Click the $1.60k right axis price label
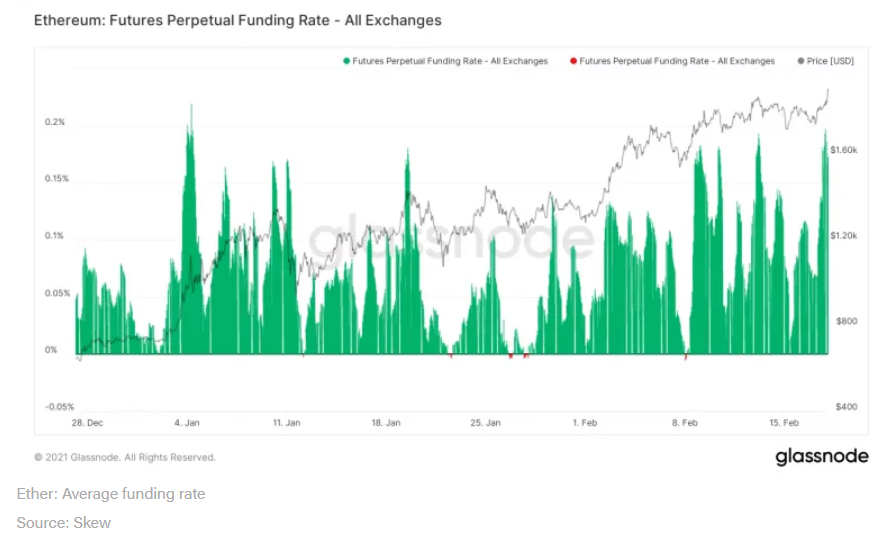Viewport: 895px width, 544px height. 844,150
